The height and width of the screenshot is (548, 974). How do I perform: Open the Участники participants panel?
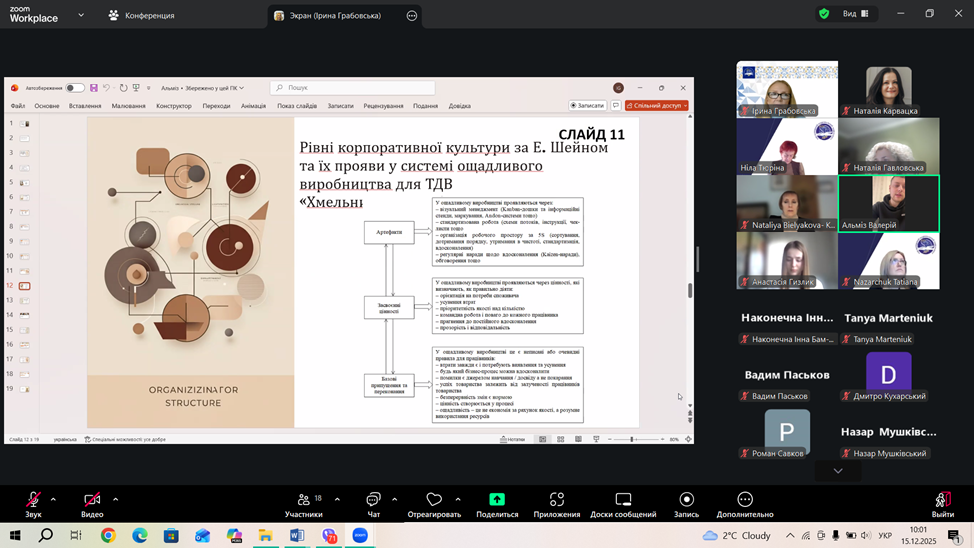303,500
